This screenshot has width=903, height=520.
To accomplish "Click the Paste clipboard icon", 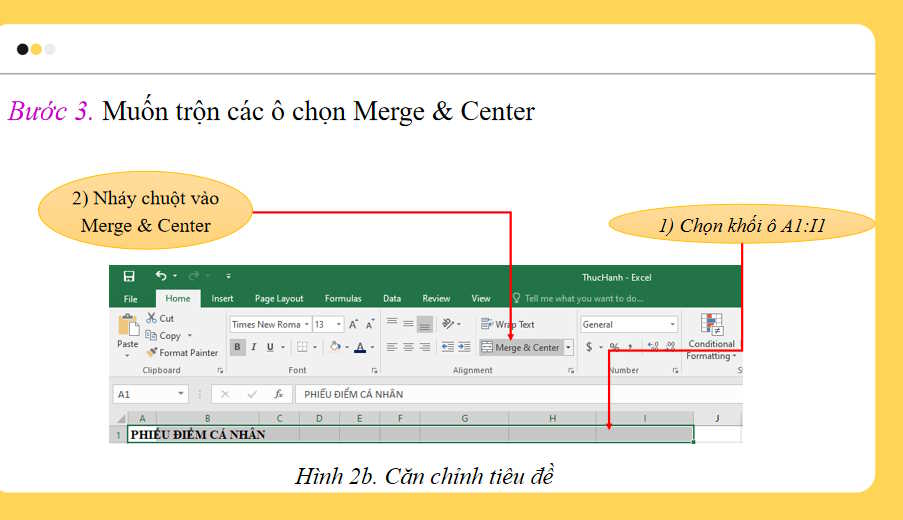I will point(128,325).
